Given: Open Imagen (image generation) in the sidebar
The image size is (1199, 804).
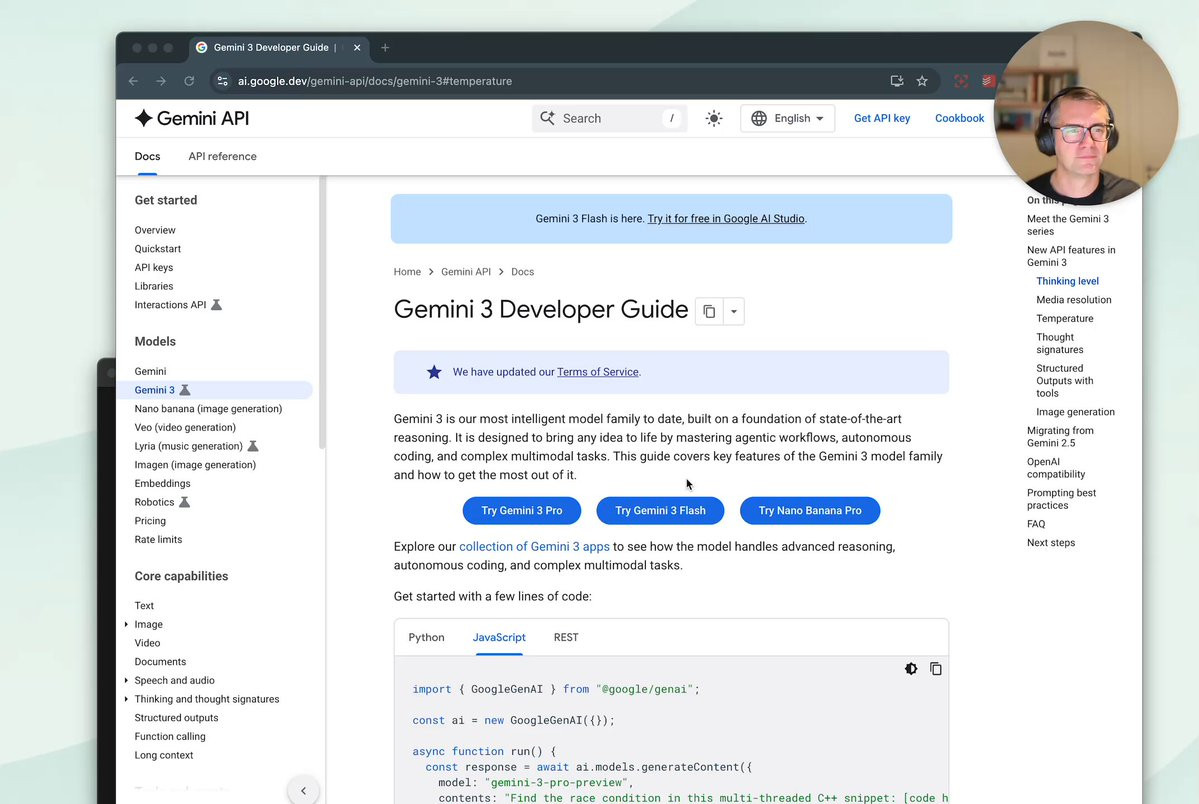Looking at the screenshot, I should [195, 465].
